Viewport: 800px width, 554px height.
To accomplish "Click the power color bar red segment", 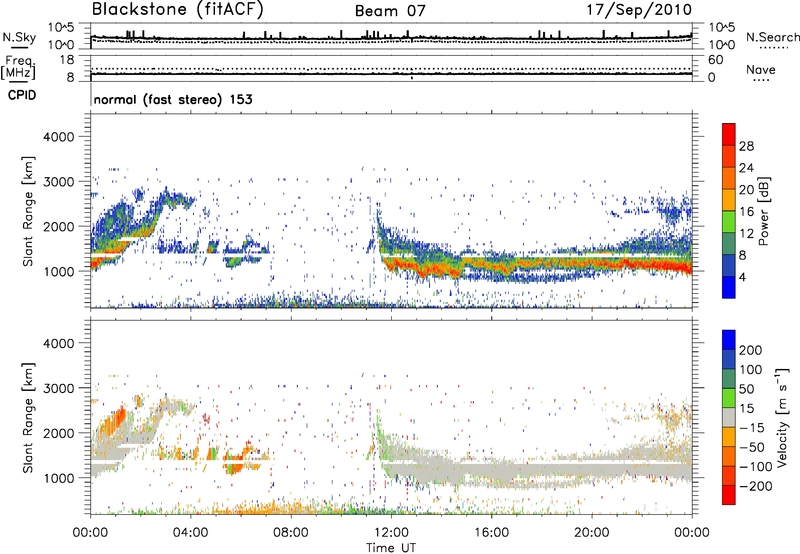I will pos(729,134).
